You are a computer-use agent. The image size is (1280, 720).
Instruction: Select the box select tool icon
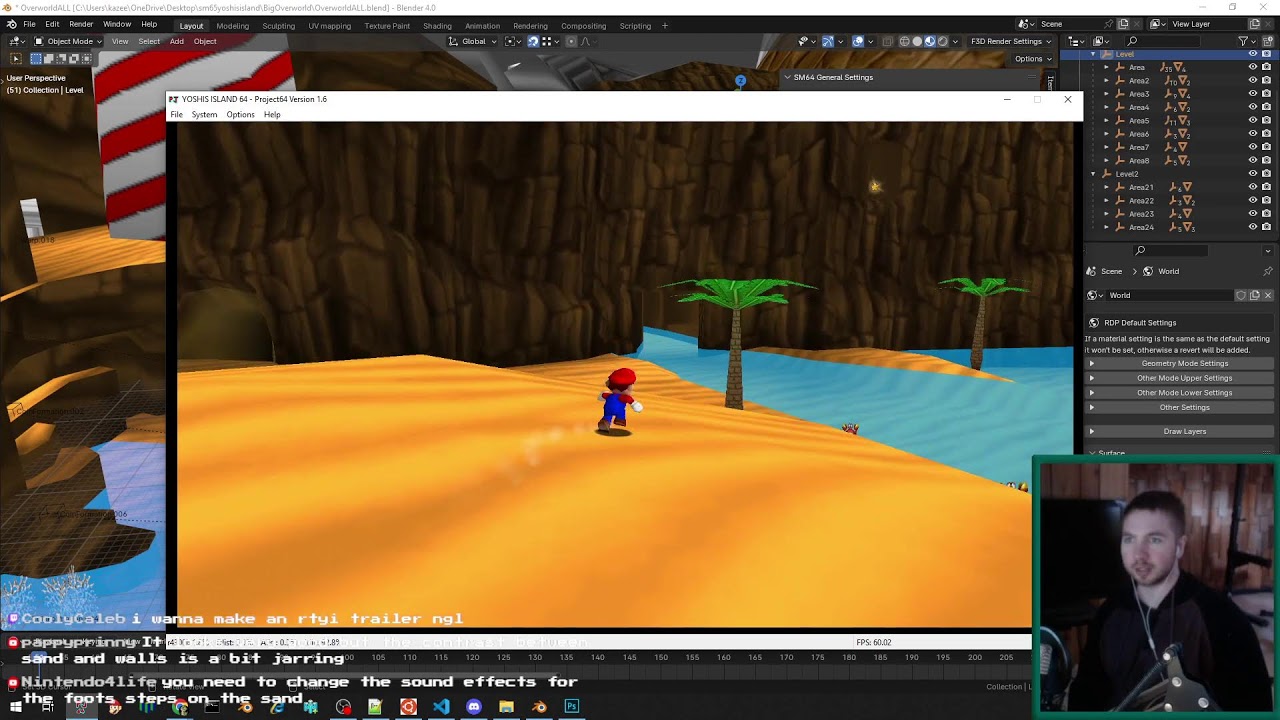click(x=15, y=58)
